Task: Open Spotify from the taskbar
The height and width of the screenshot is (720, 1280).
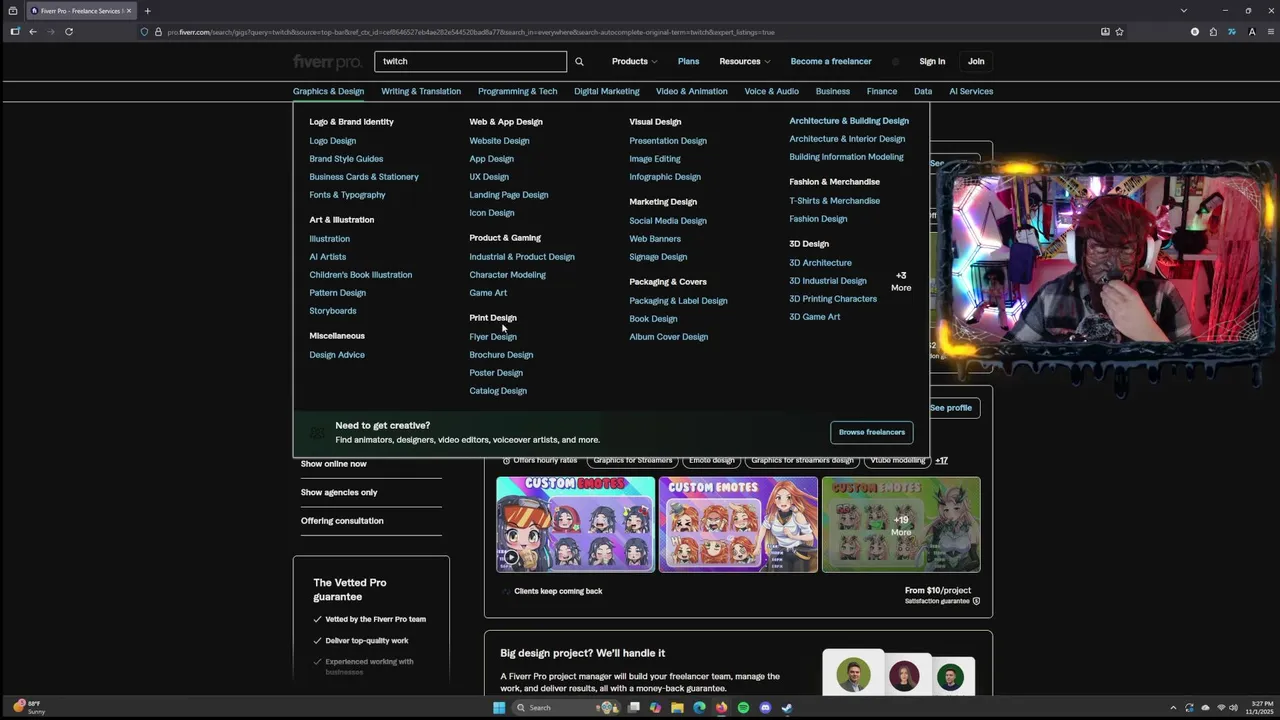Action: (x=743, y=708)
